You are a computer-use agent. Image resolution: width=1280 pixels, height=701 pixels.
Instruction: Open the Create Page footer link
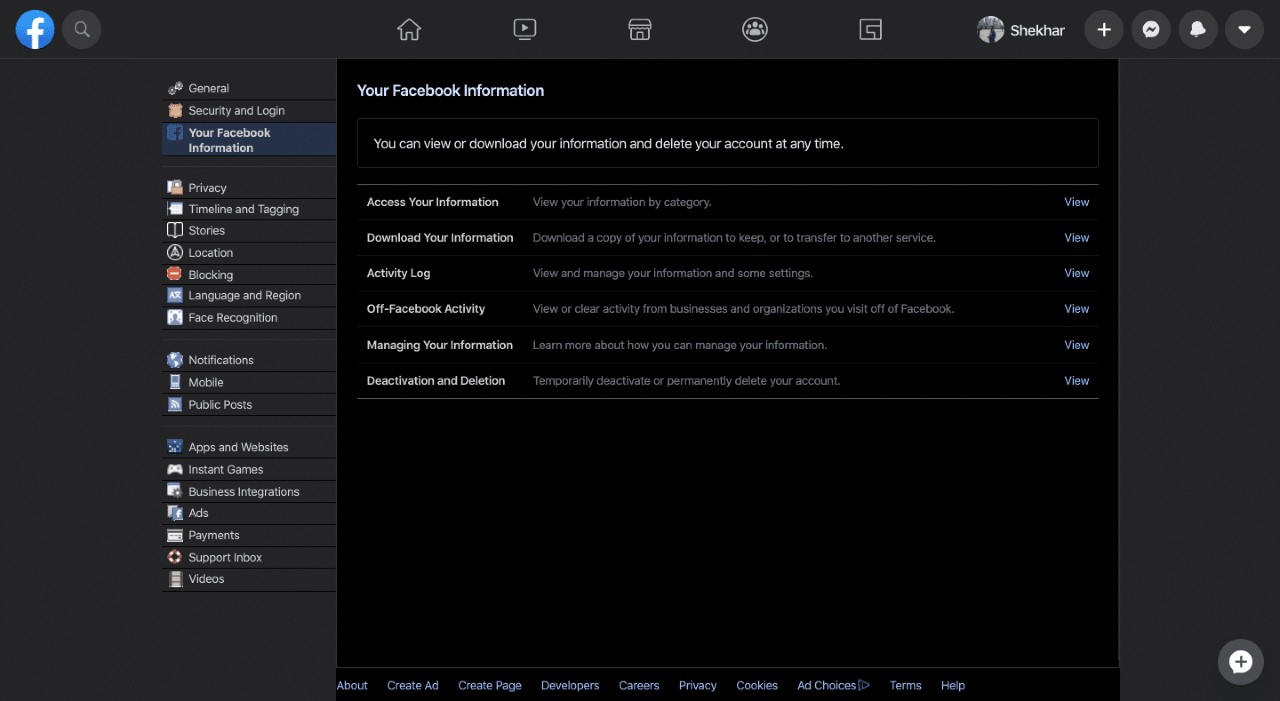click(x=490, y=685)
